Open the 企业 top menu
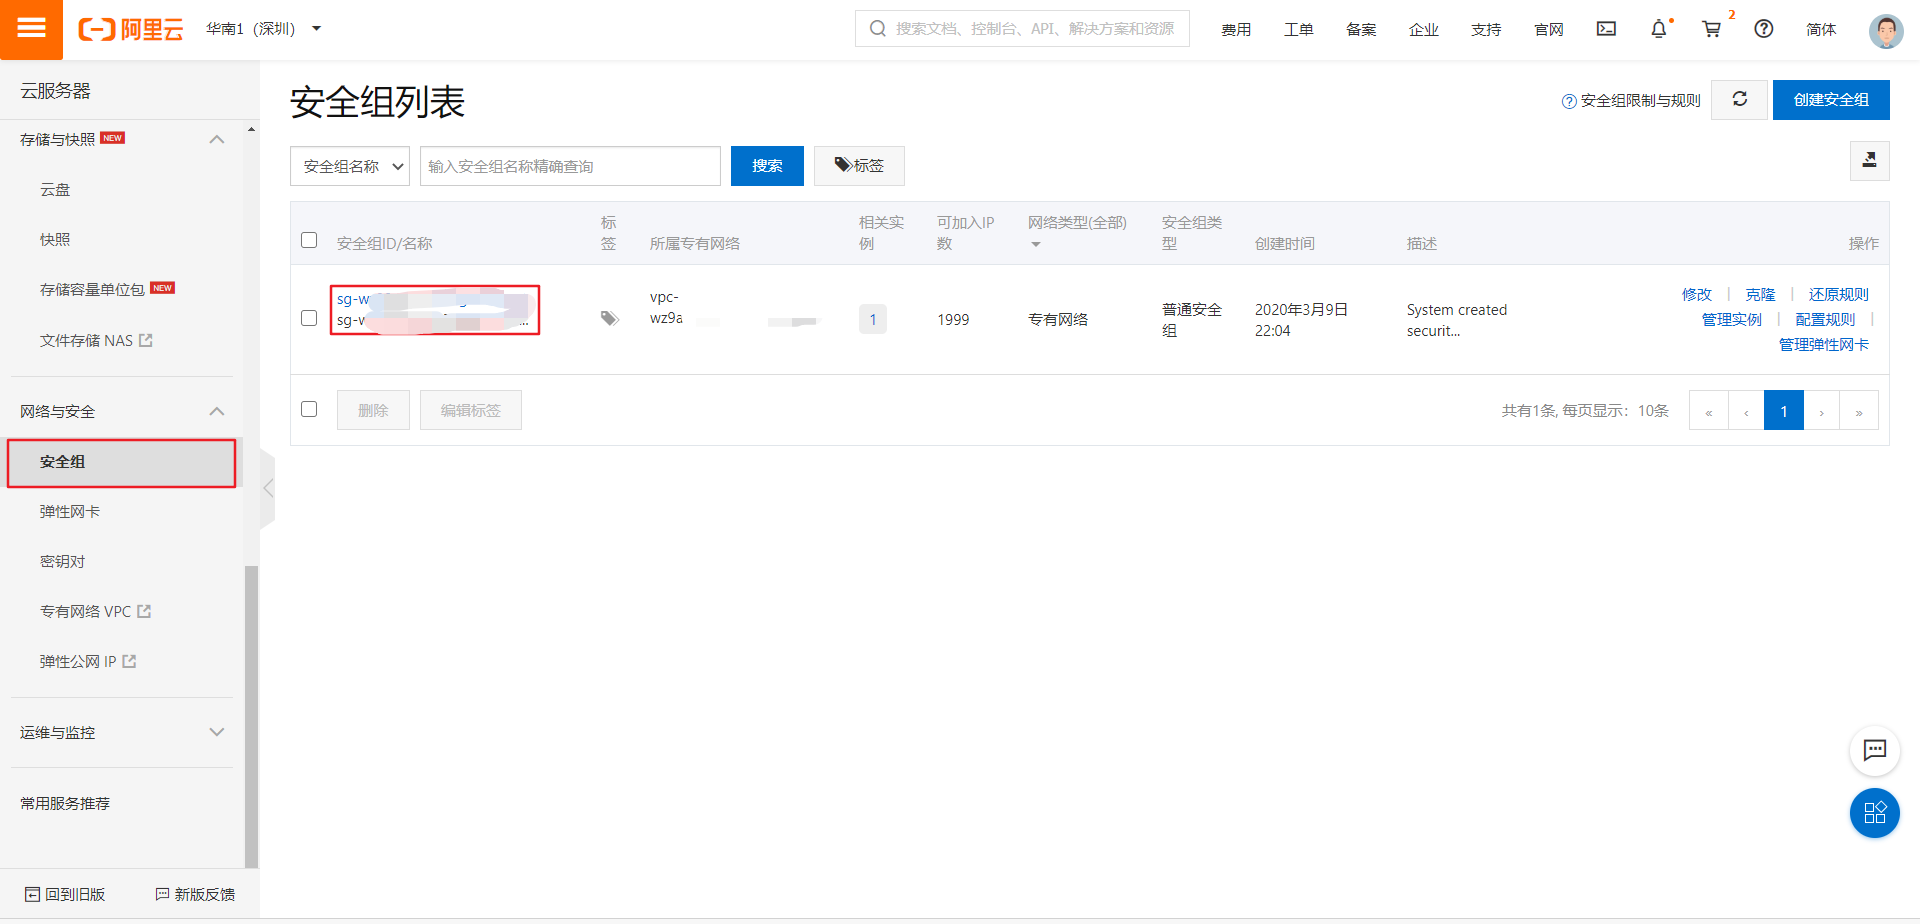This screenshot has height=924, width=1920. tap(1423, 29)
